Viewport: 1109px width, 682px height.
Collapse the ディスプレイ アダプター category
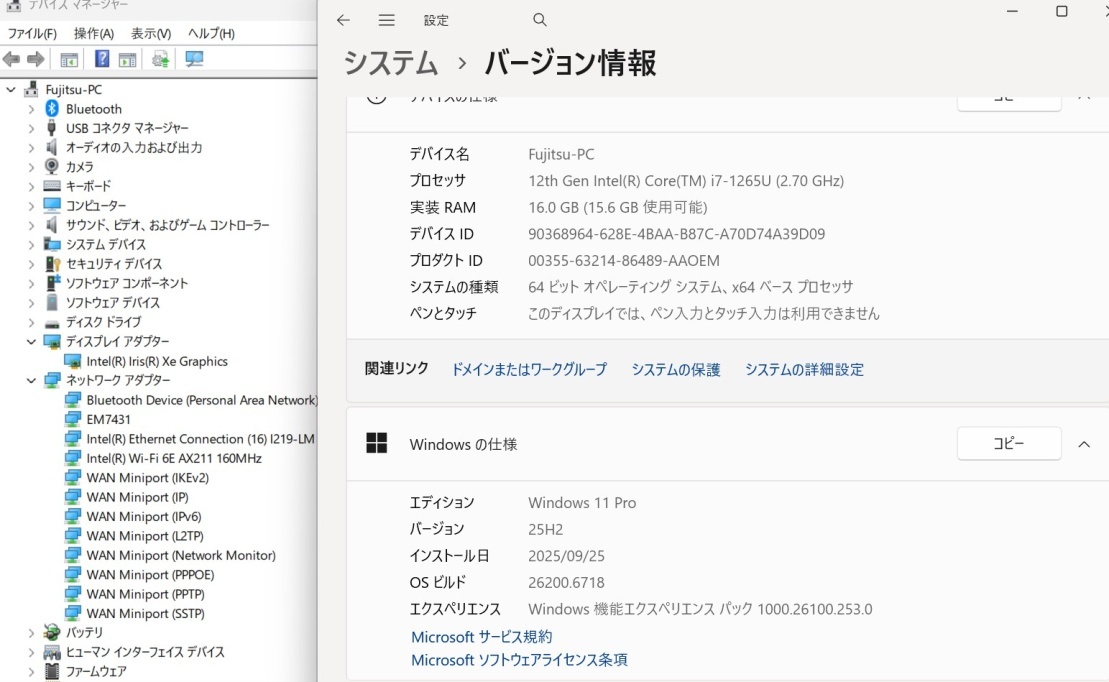click(31, 342)
